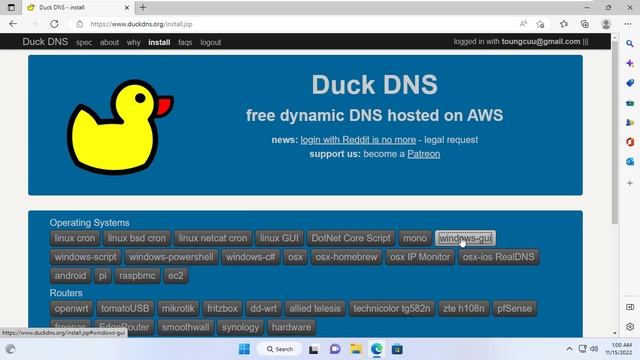640x360 pixels.
Task: Open the why menu item
Action: pyautogui.click(x=133, y=42)
